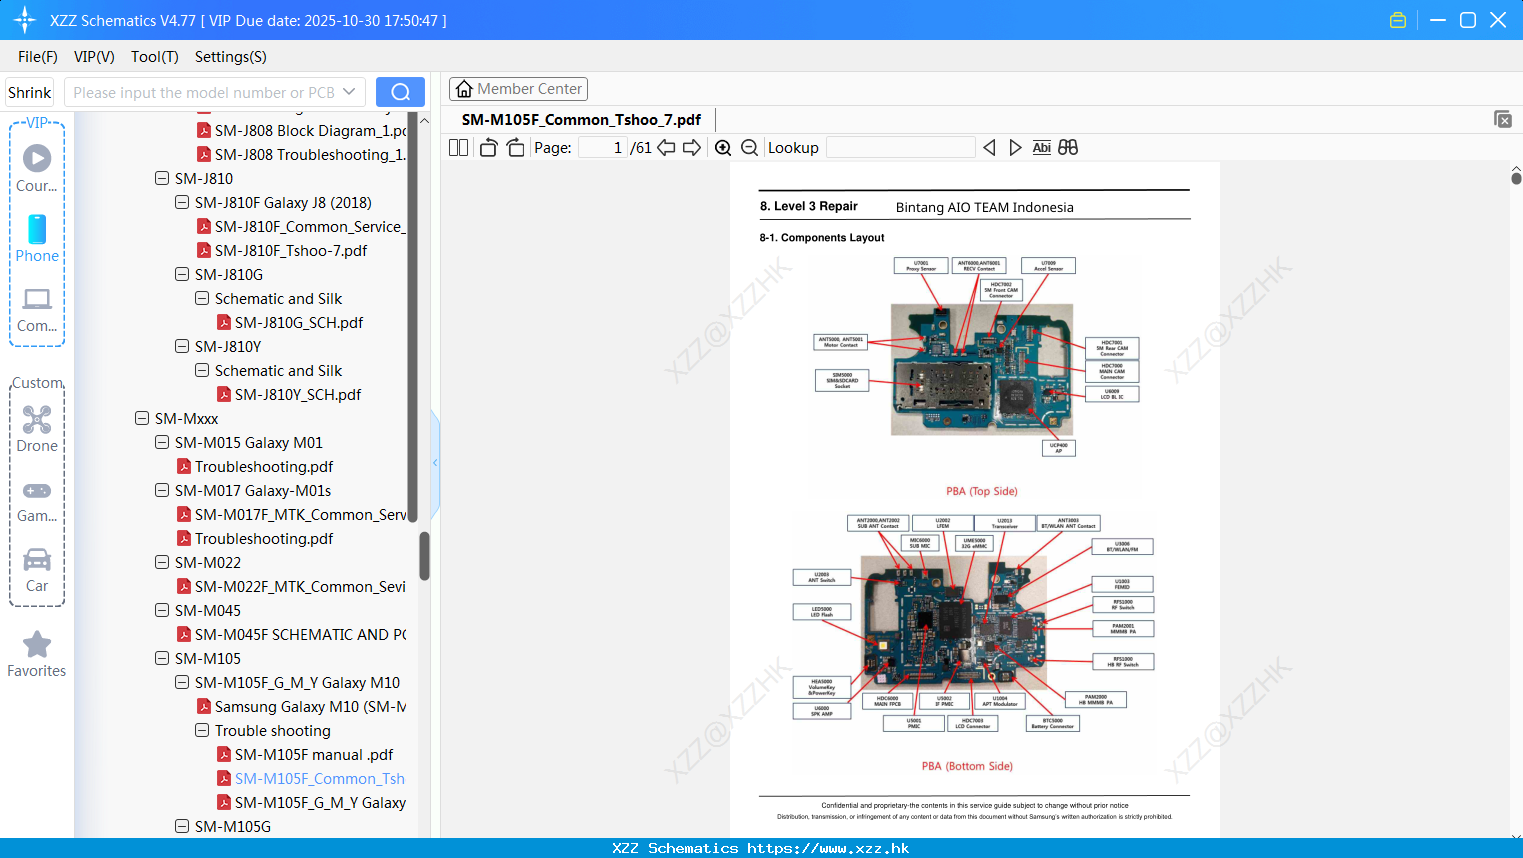Collapse the SM-J810G node
The width and height of the screenshot is (1523, 858).
coord(182,274)
